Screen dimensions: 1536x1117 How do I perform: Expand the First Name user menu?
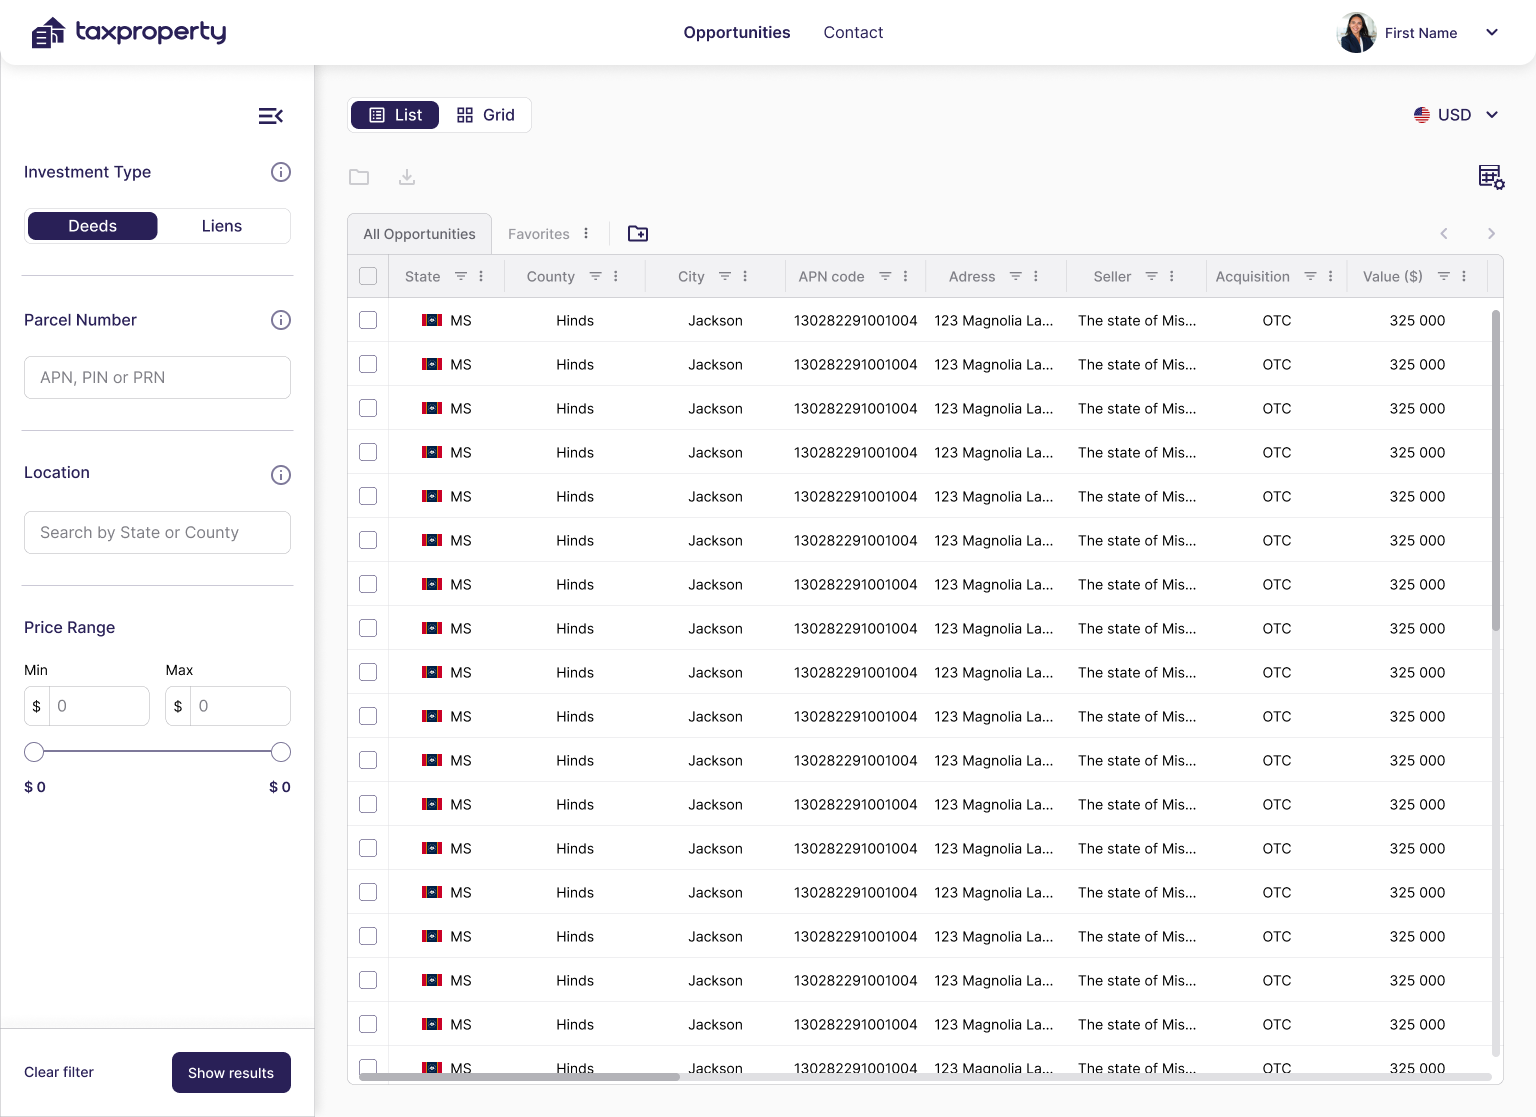[1491, 33]
